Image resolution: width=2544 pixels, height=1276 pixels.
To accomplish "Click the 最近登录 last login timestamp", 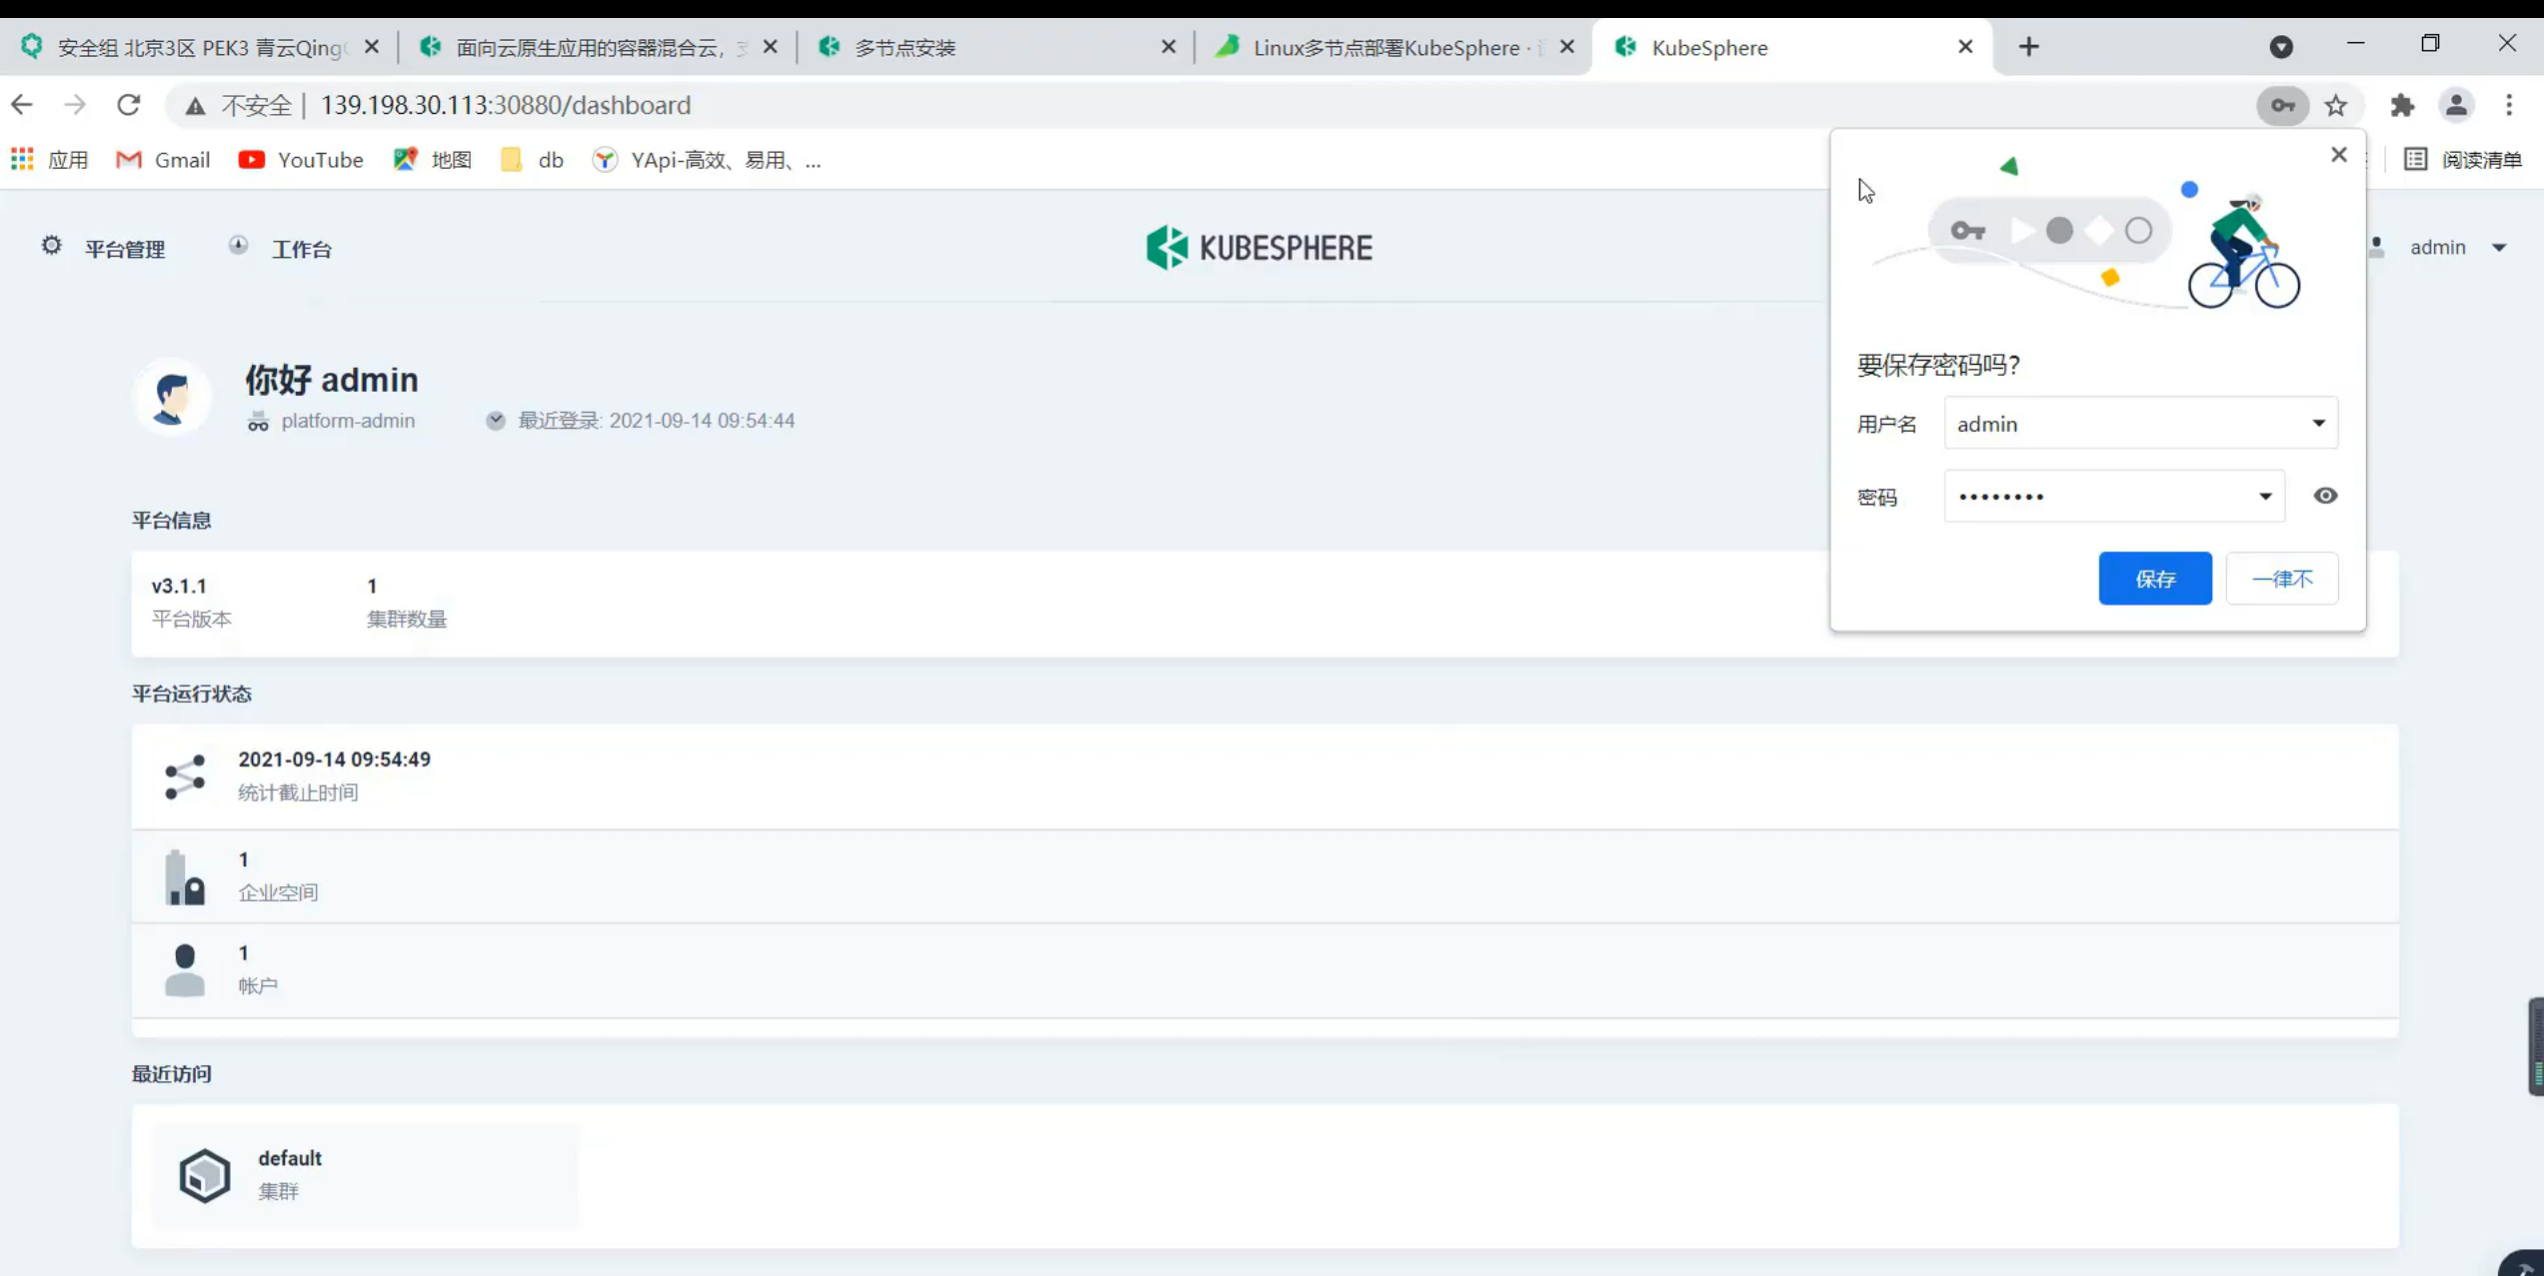I will [x=656, y=421].
